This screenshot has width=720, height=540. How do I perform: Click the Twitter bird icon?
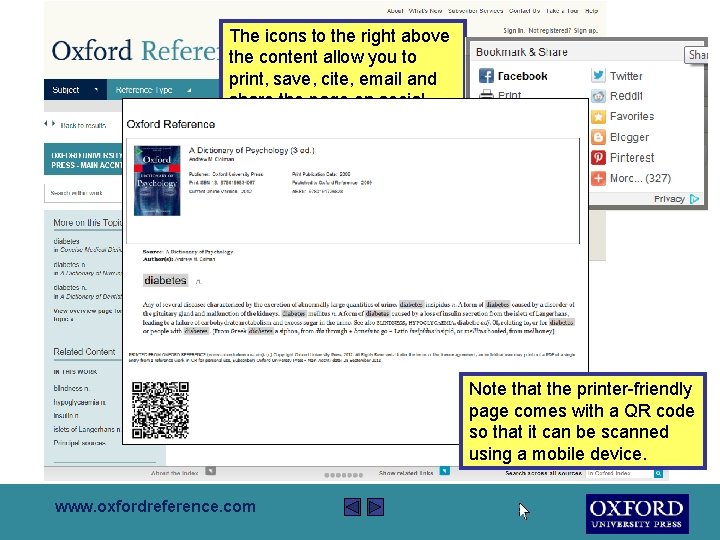click(x=598, y=75)
